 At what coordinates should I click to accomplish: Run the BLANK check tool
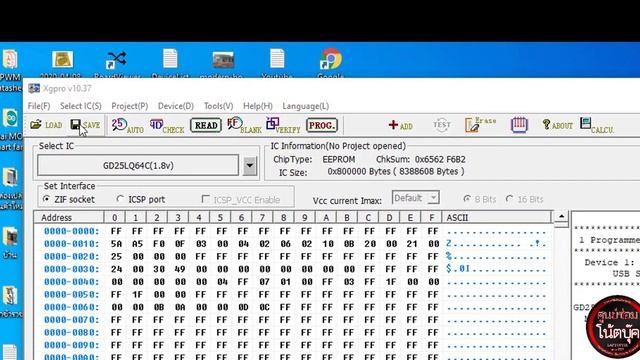(x=244, y=125)
